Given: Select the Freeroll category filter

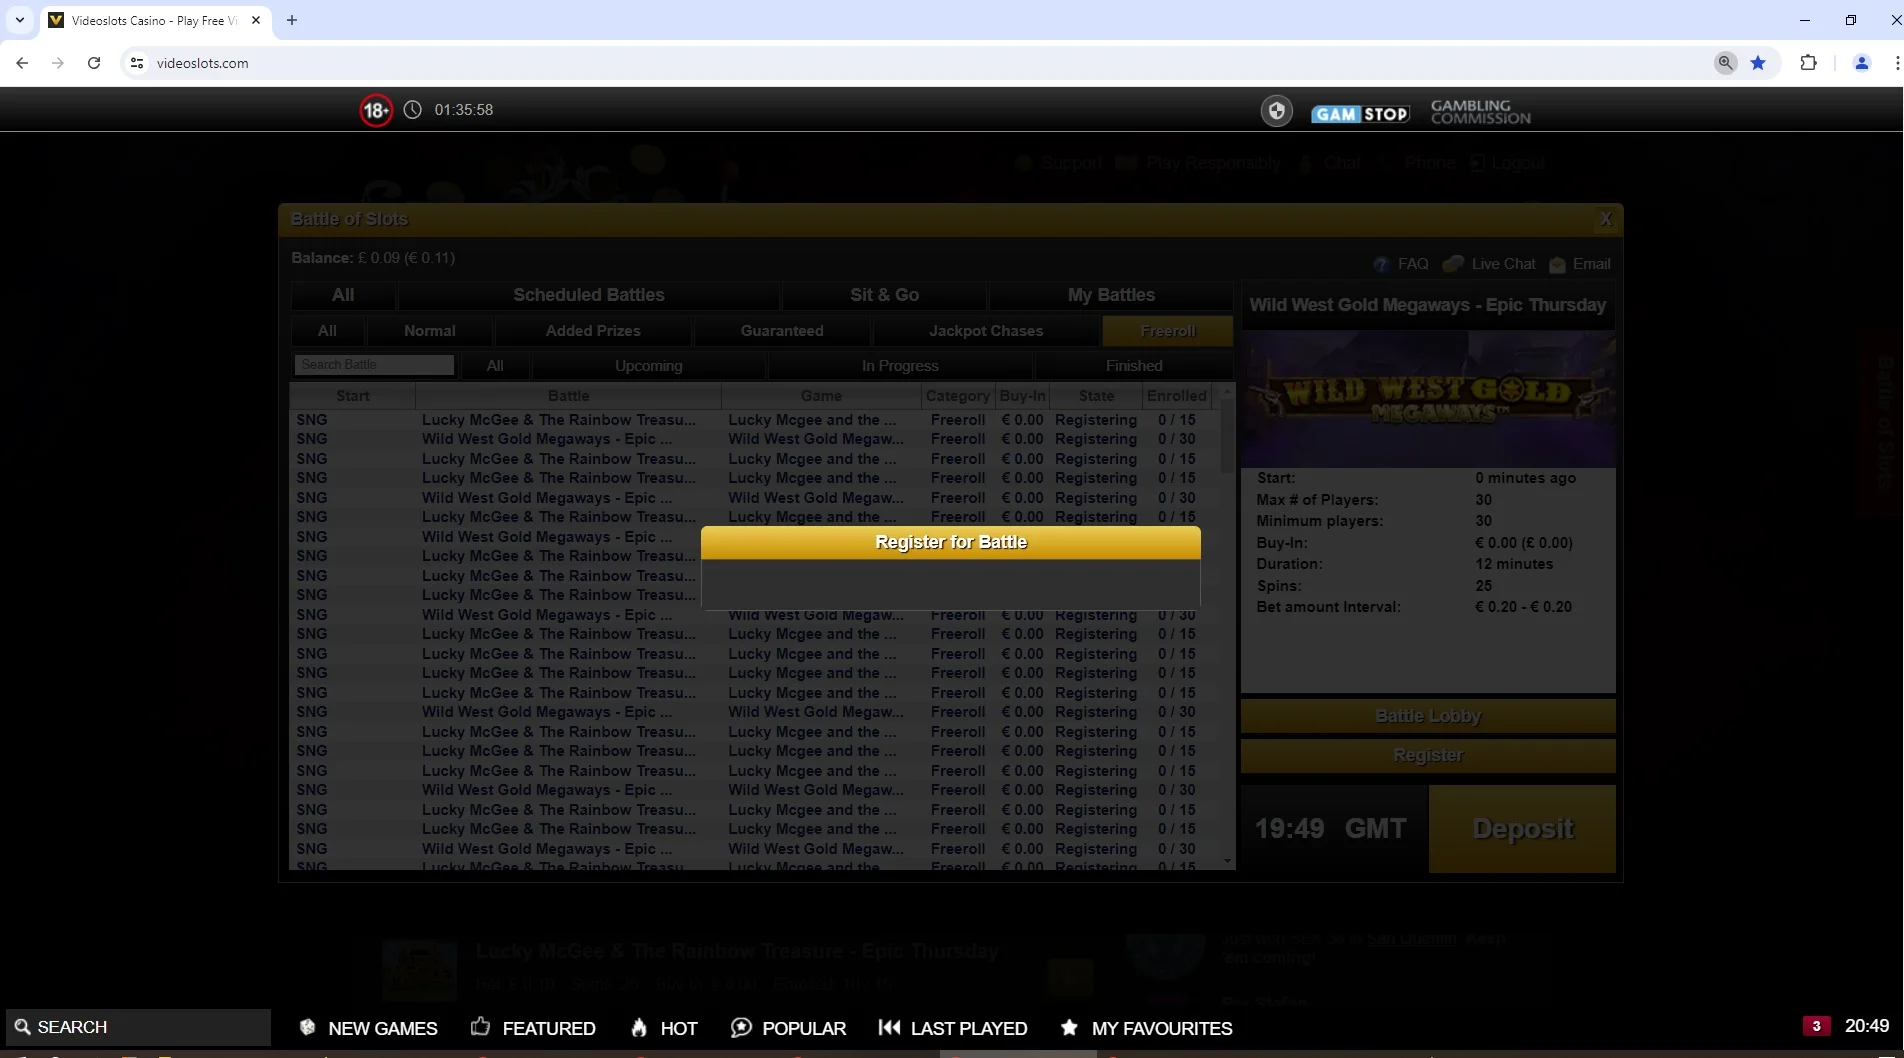Looking at the screenshot, I should [1167, 331].
